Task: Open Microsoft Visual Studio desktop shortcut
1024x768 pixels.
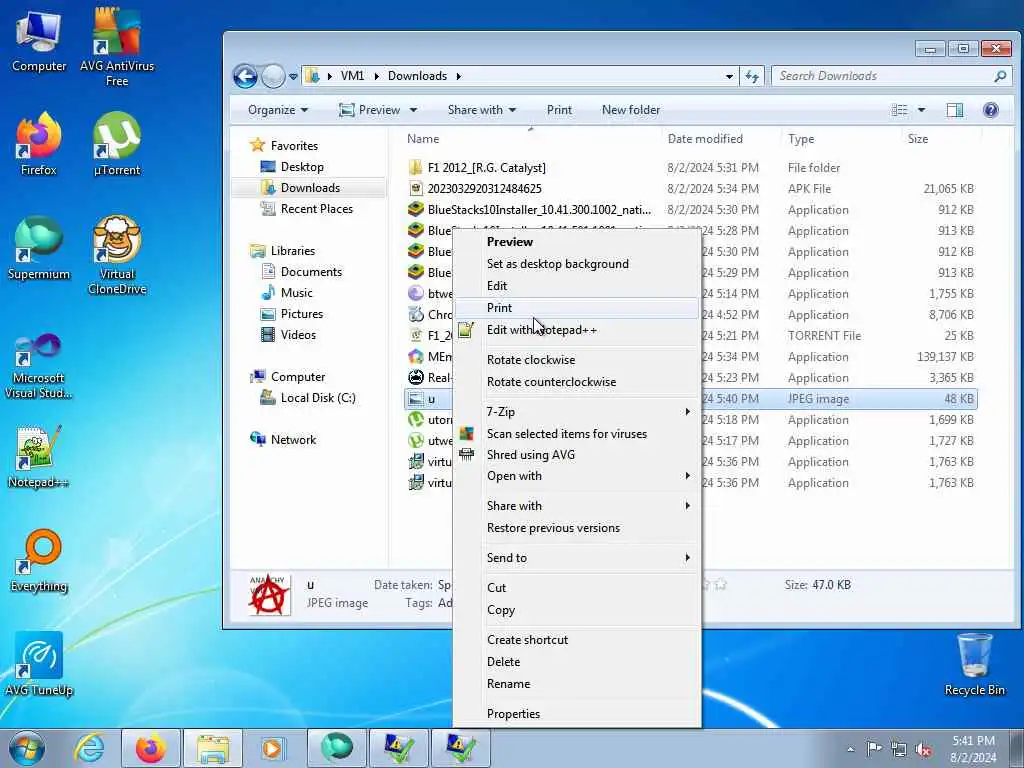Action: pos(39,366)
